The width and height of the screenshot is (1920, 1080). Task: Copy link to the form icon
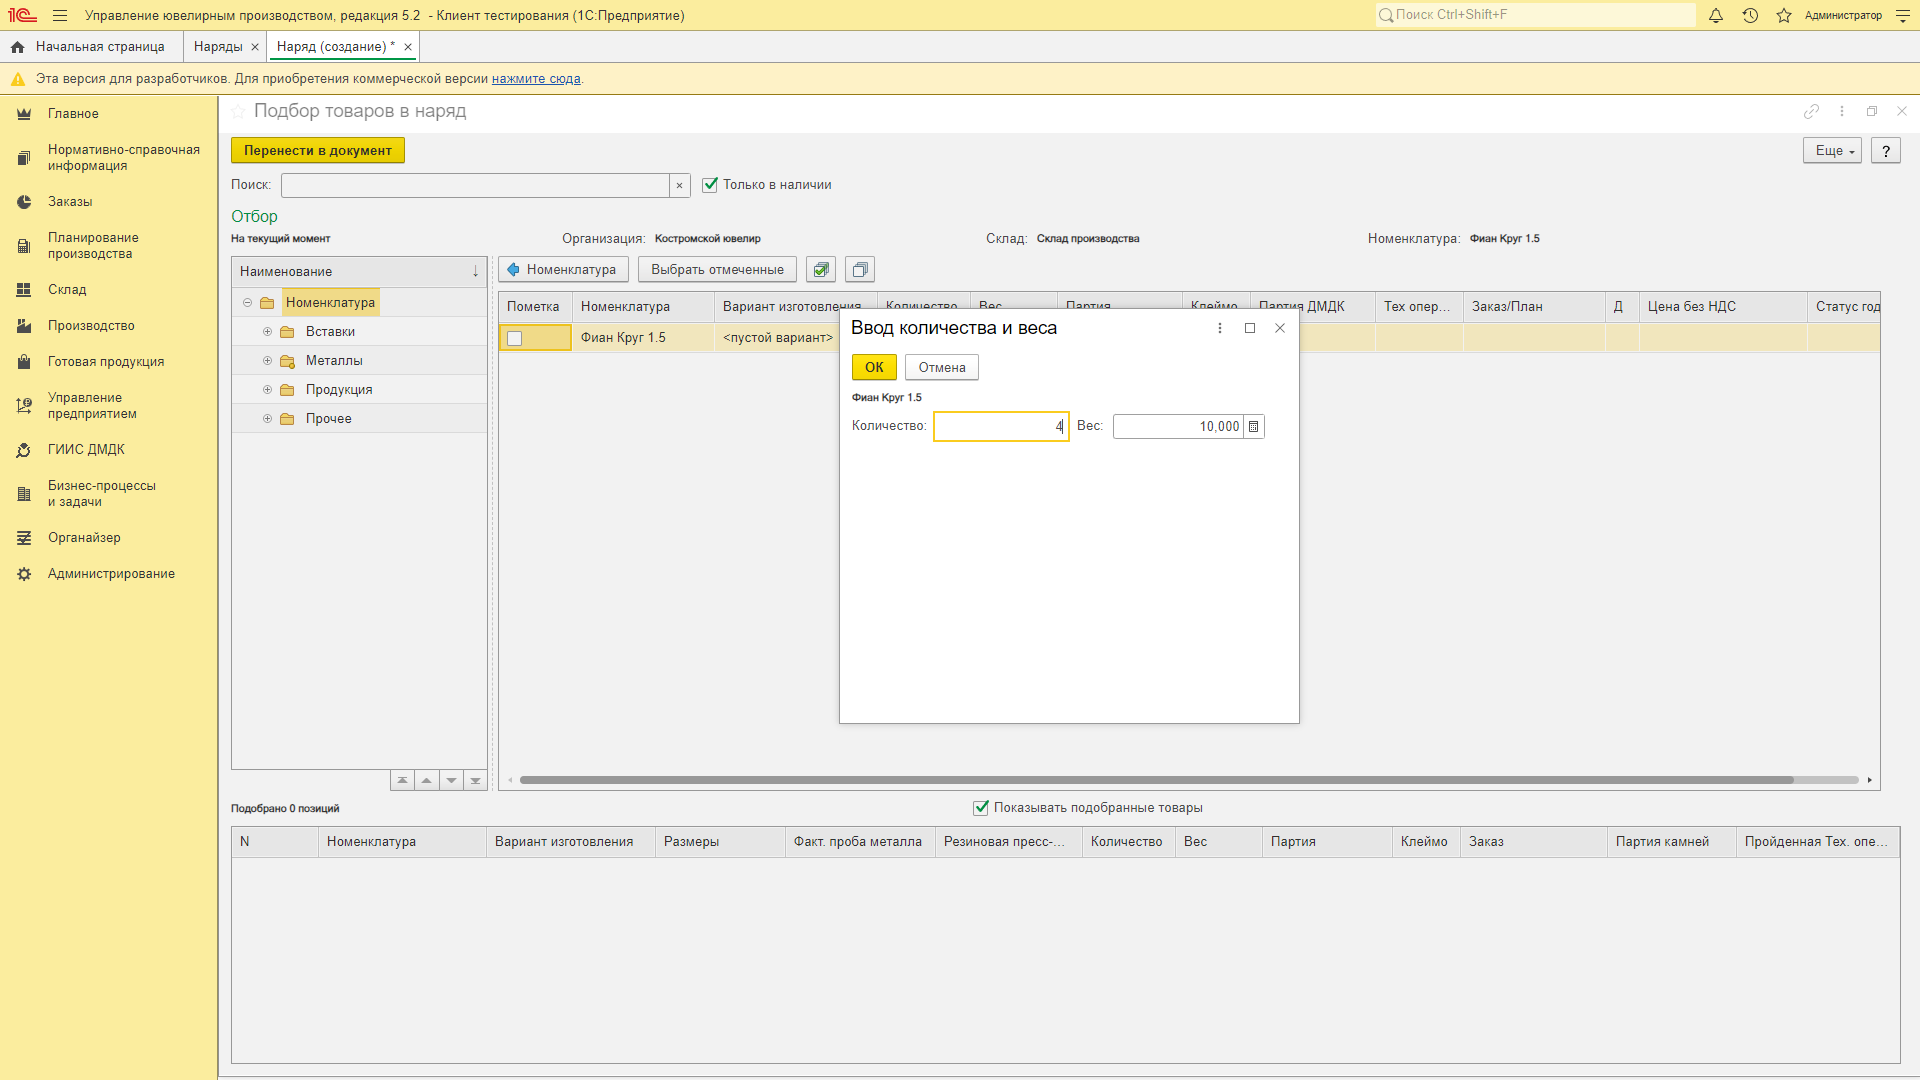pyautogui.click(x=1811, y=112)
